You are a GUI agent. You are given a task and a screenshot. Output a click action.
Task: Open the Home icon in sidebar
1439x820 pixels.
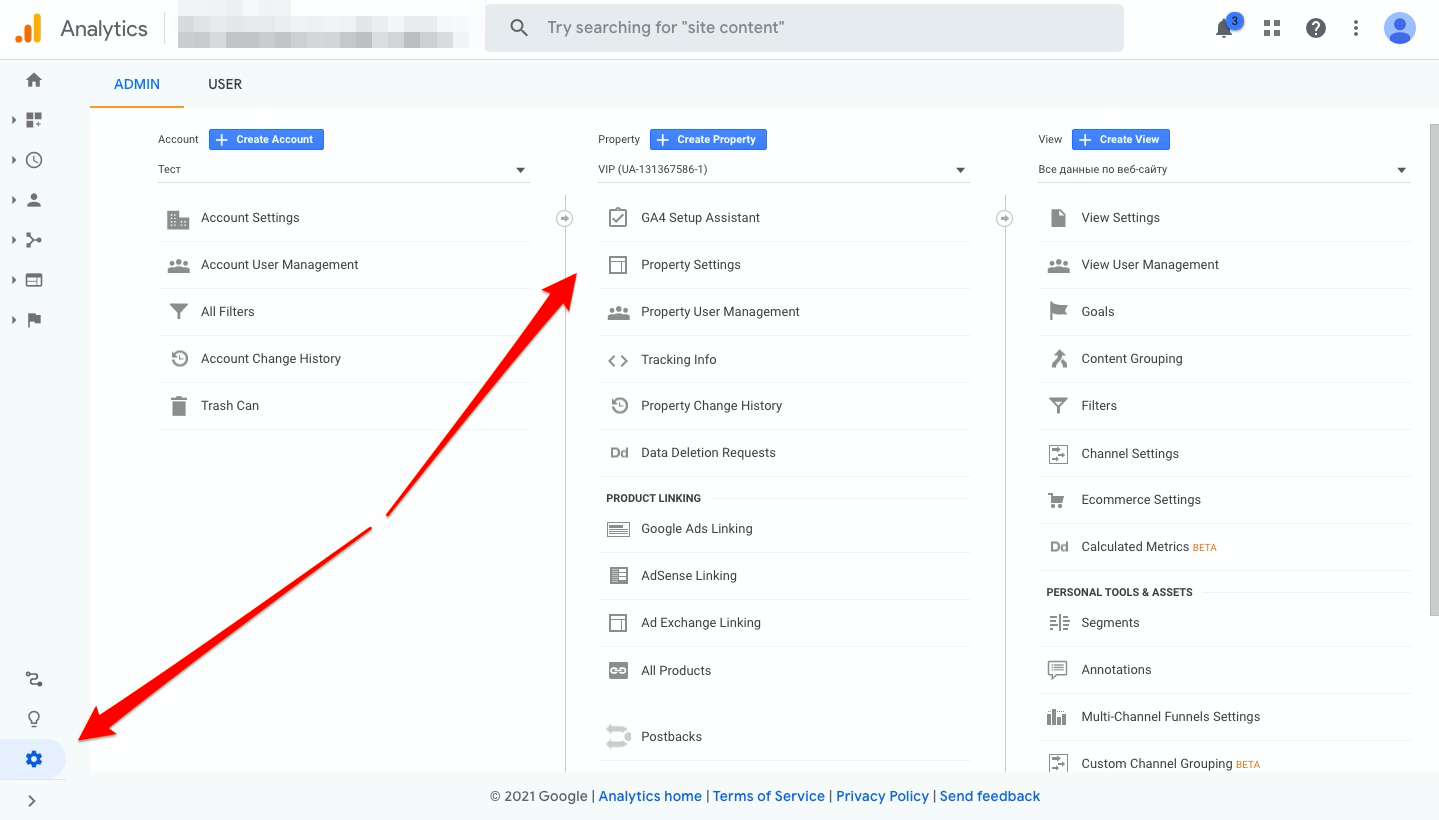click(x=34, y=80)
